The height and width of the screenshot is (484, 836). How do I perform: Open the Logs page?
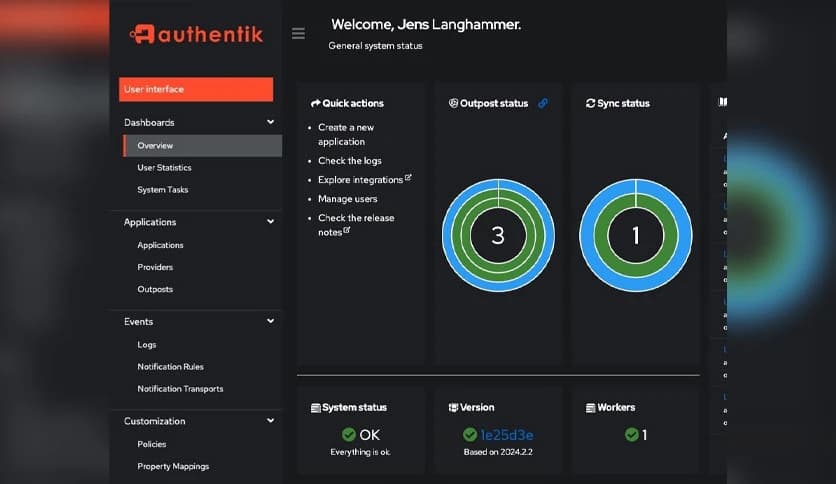click(147, 344)
